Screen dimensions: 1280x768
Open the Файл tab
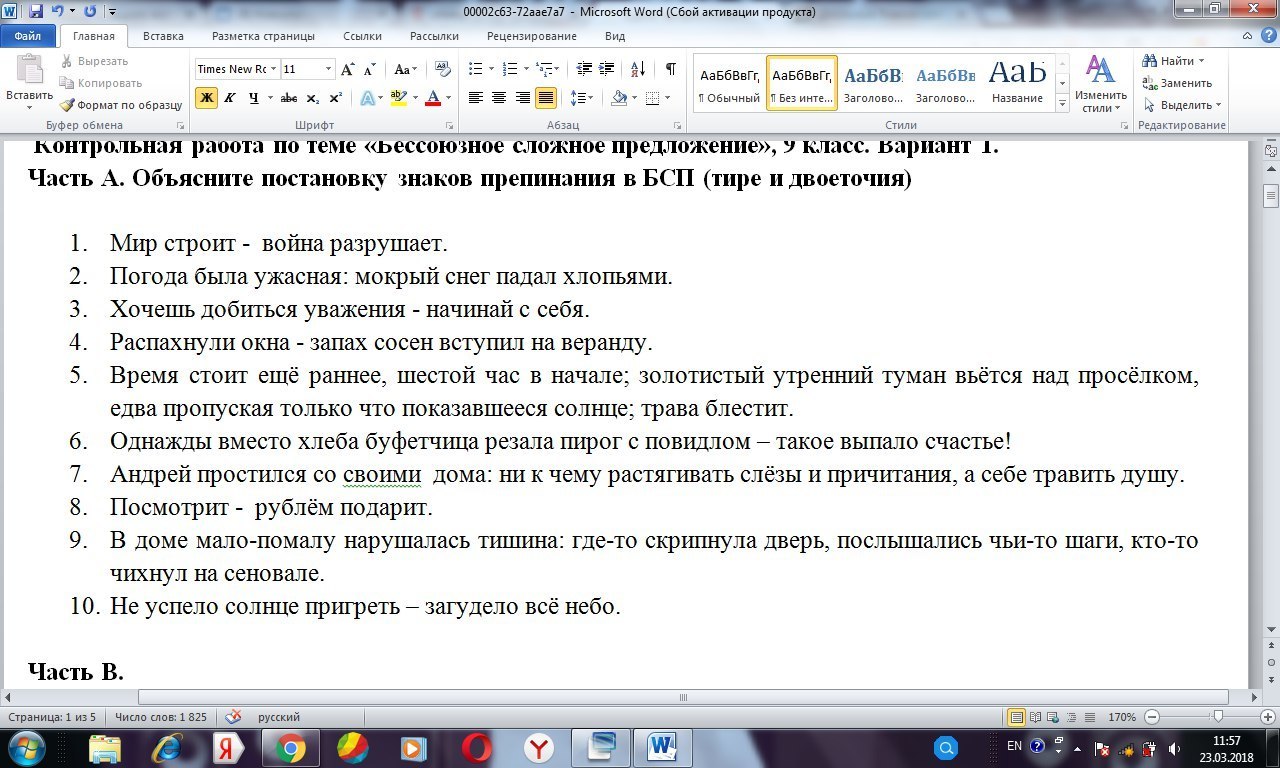click(28, 36)
